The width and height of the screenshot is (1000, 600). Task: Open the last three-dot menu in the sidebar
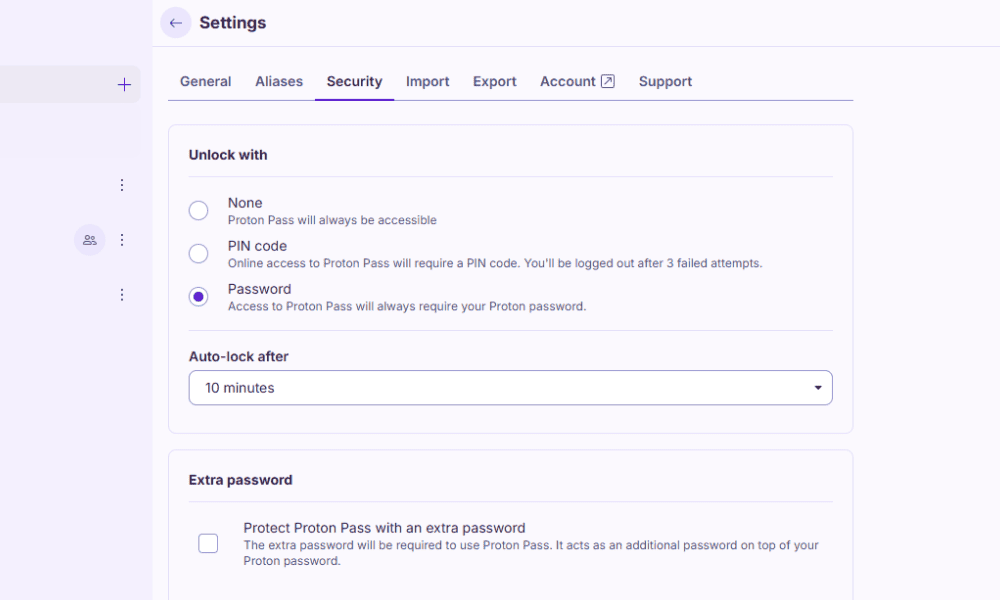tap(122, 295)
